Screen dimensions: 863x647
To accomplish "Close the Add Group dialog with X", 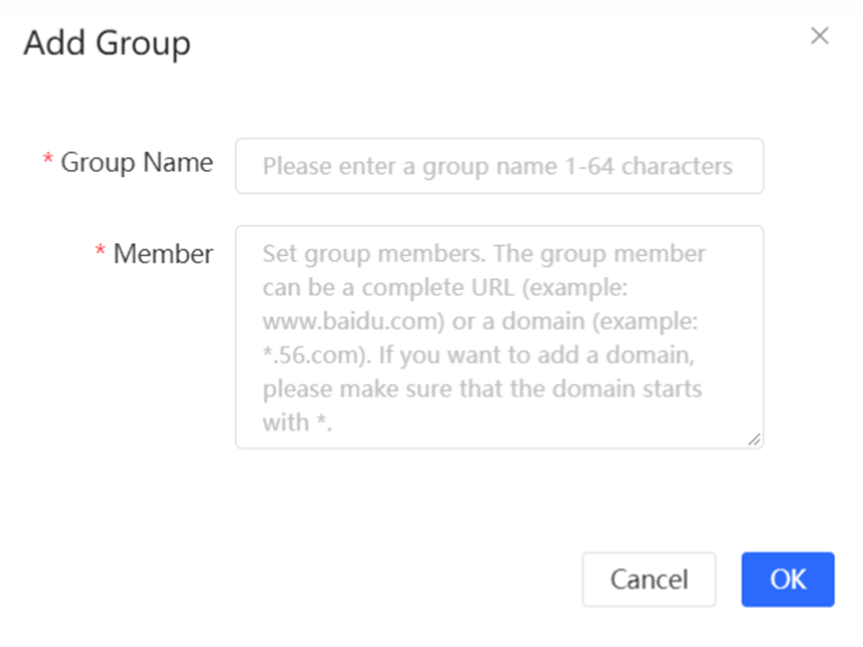I will (x=820, y=36).
